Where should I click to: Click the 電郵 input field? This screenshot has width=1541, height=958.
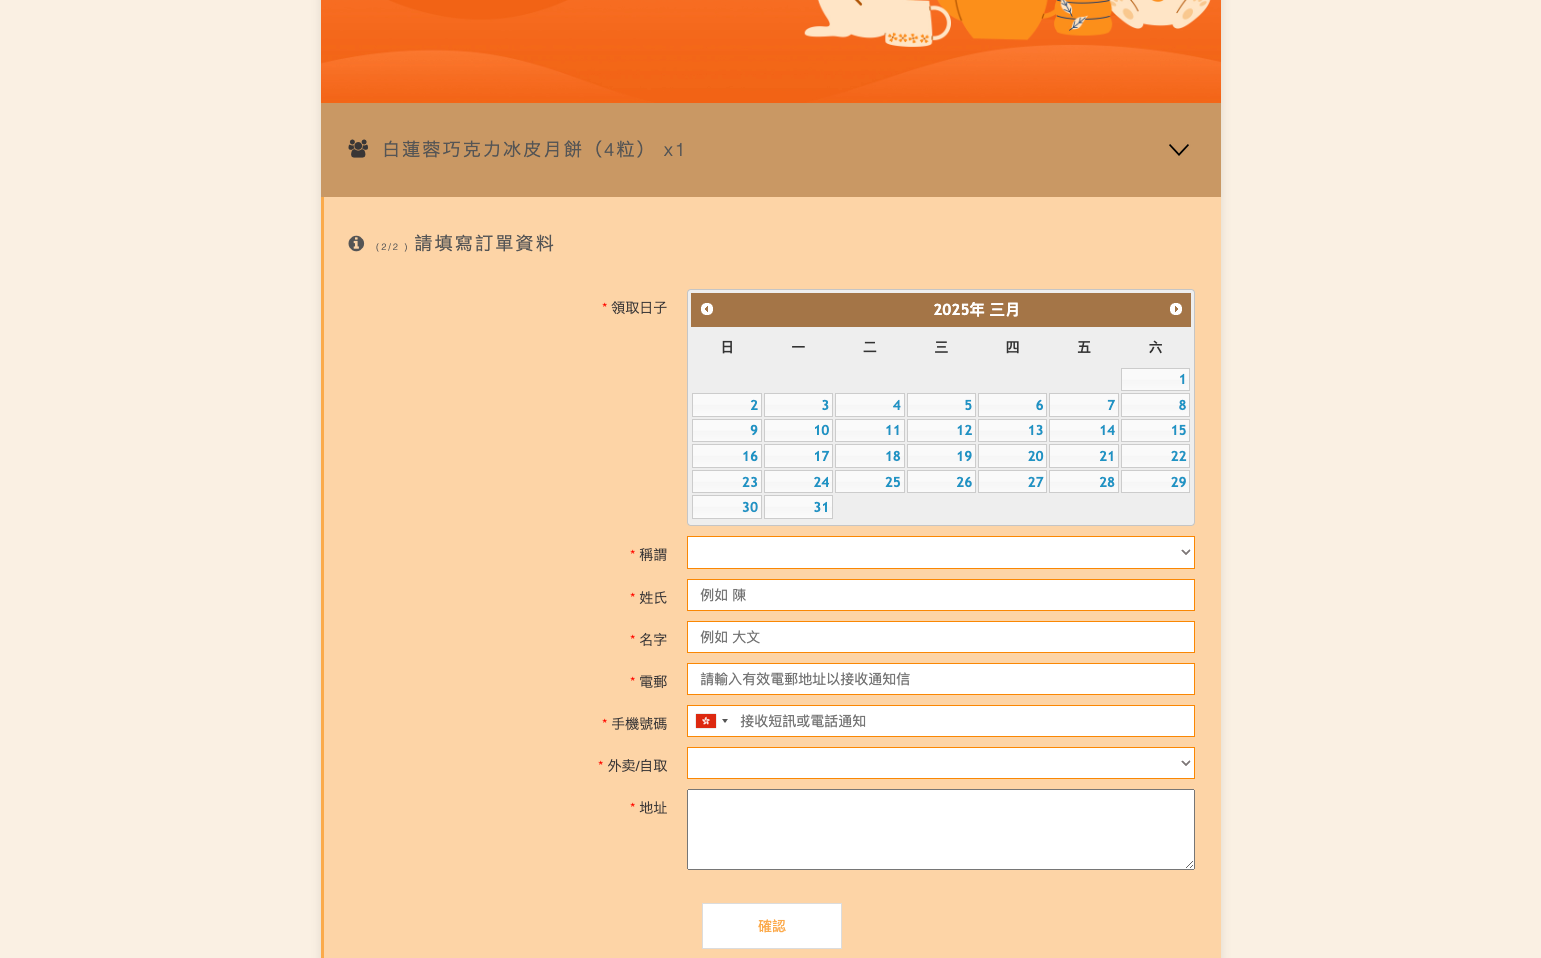click(941, 679)
